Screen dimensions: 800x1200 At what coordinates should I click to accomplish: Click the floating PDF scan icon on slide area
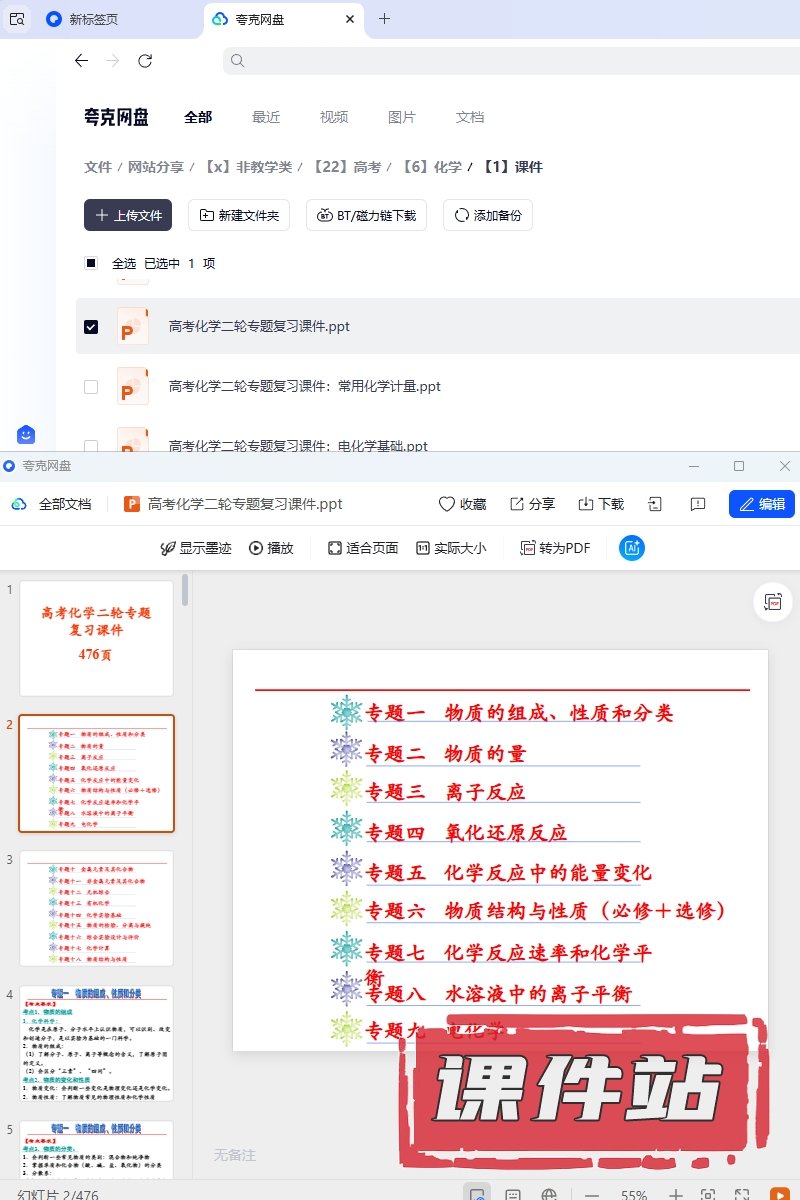point(772,602)
